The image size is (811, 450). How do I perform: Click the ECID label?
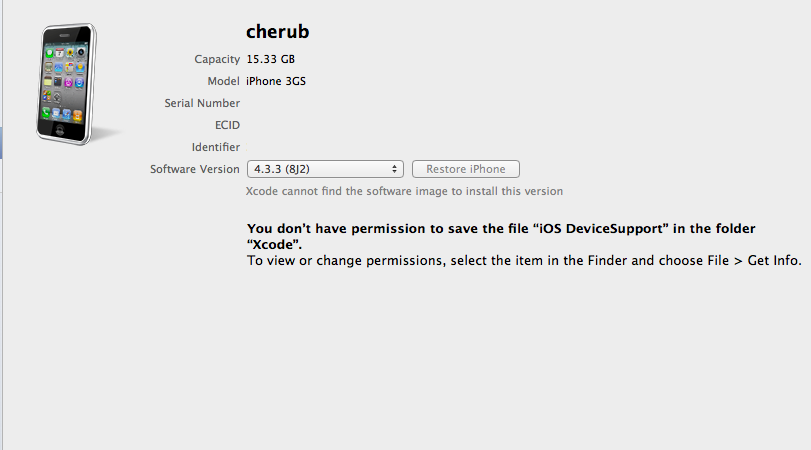[228, 125]
